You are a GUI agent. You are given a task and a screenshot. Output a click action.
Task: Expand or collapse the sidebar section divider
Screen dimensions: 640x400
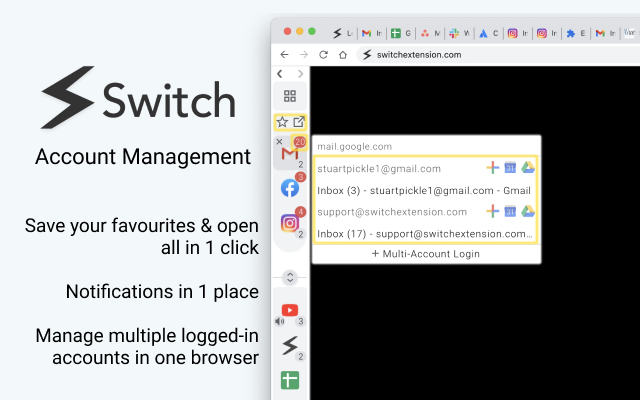[290, 277]
